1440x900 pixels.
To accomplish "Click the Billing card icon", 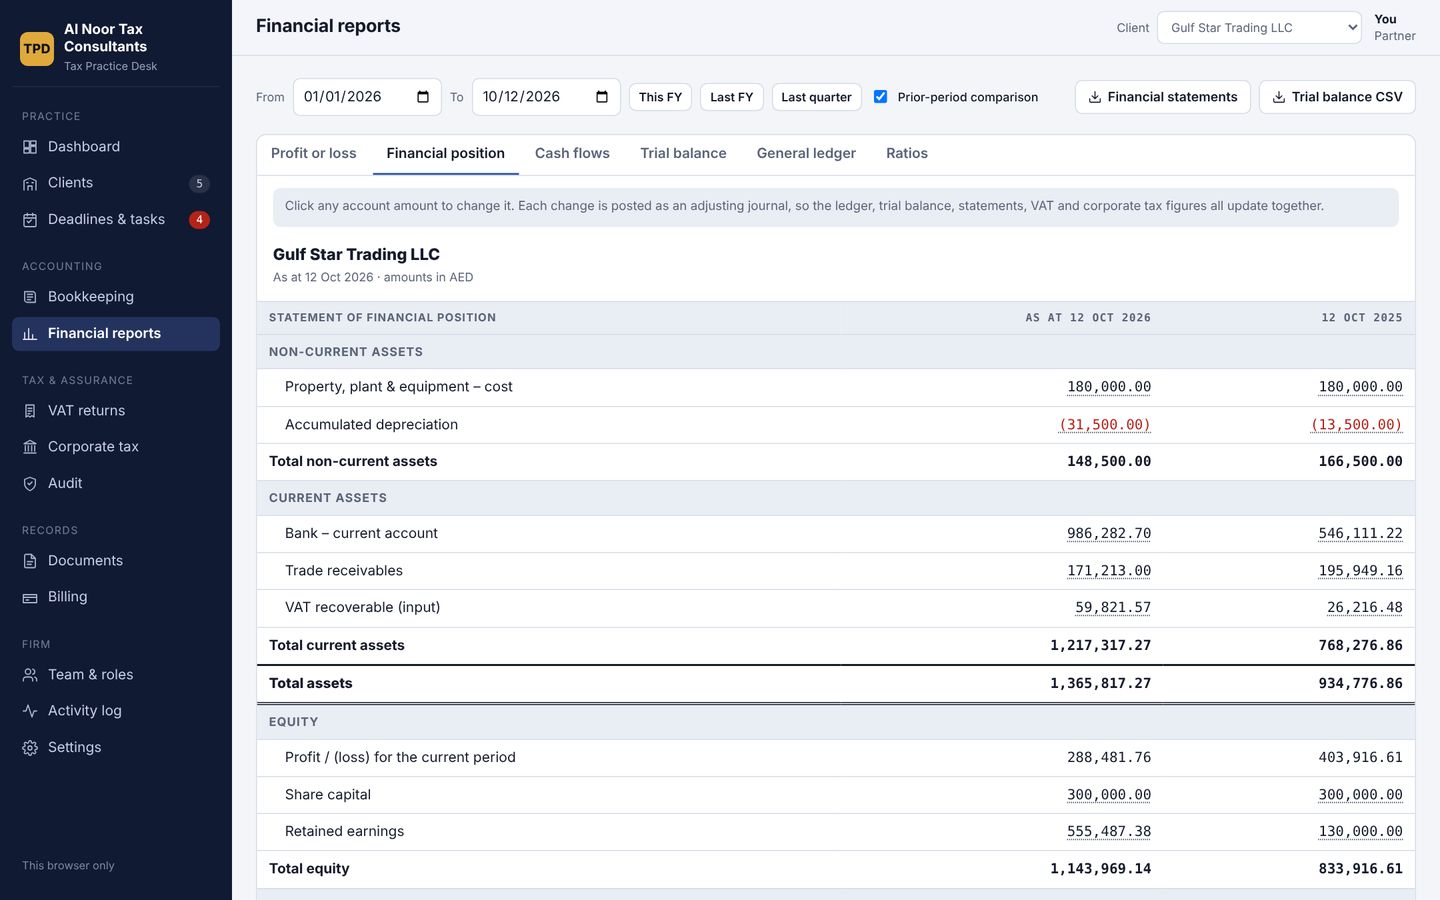I will [x=30, y=597].
